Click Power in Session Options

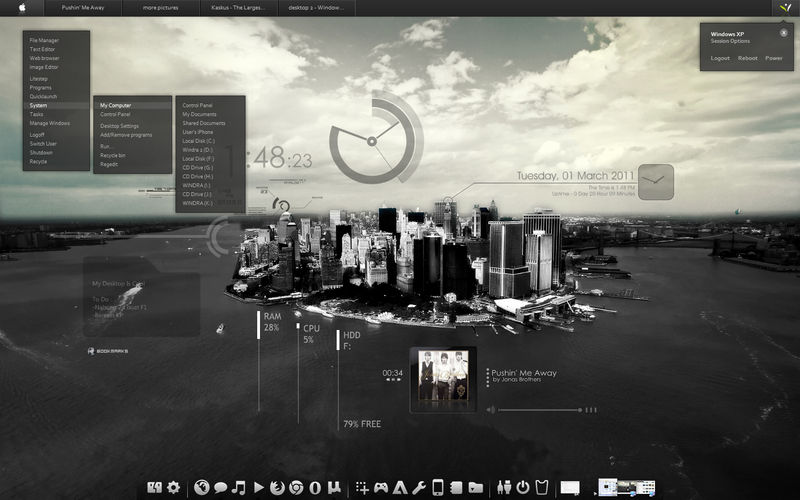click(773, 58)
